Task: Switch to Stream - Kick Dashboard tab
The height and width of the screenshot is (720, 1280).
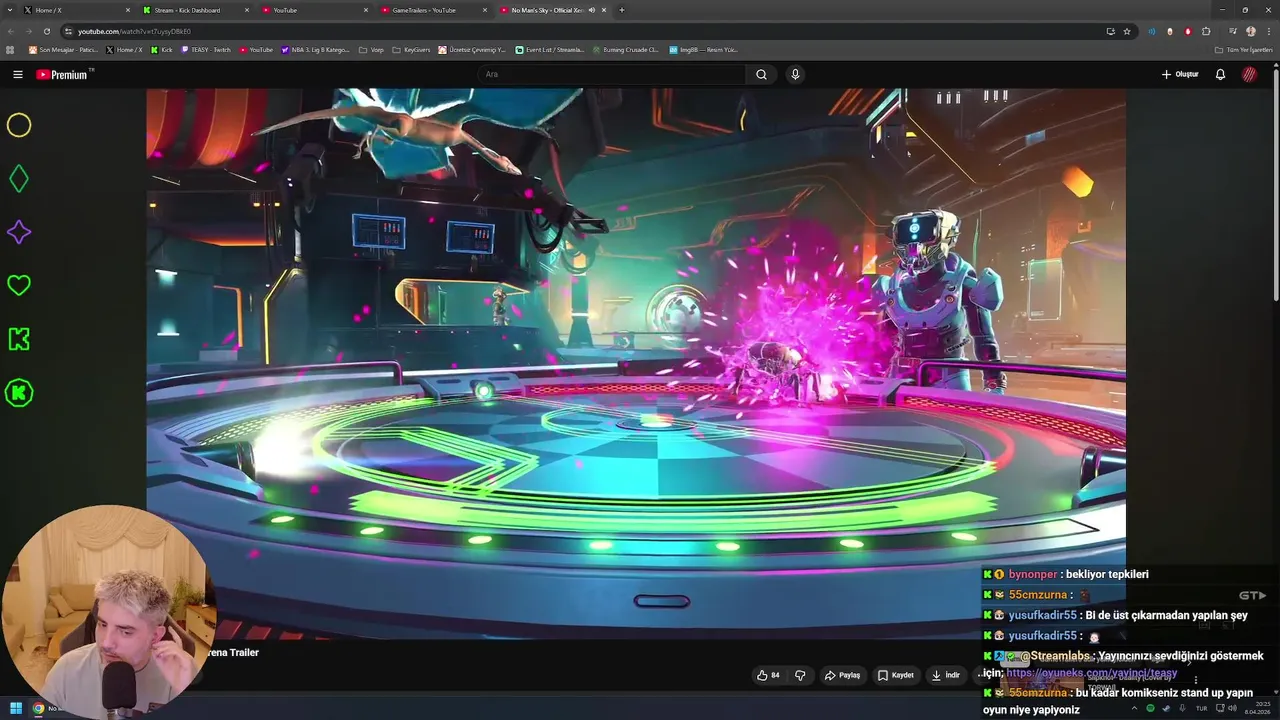Action: (x=194, y=10)
